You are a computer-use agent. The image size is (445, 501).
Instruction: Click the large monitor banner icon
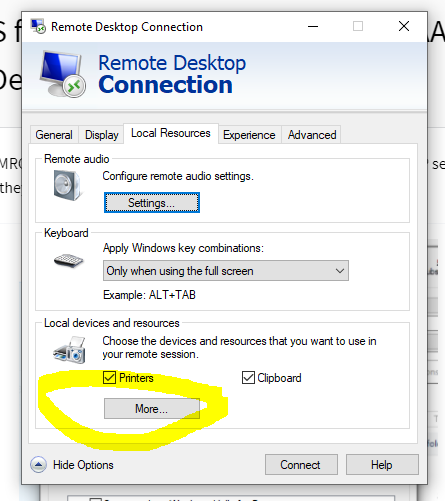[x=62, y=74]
